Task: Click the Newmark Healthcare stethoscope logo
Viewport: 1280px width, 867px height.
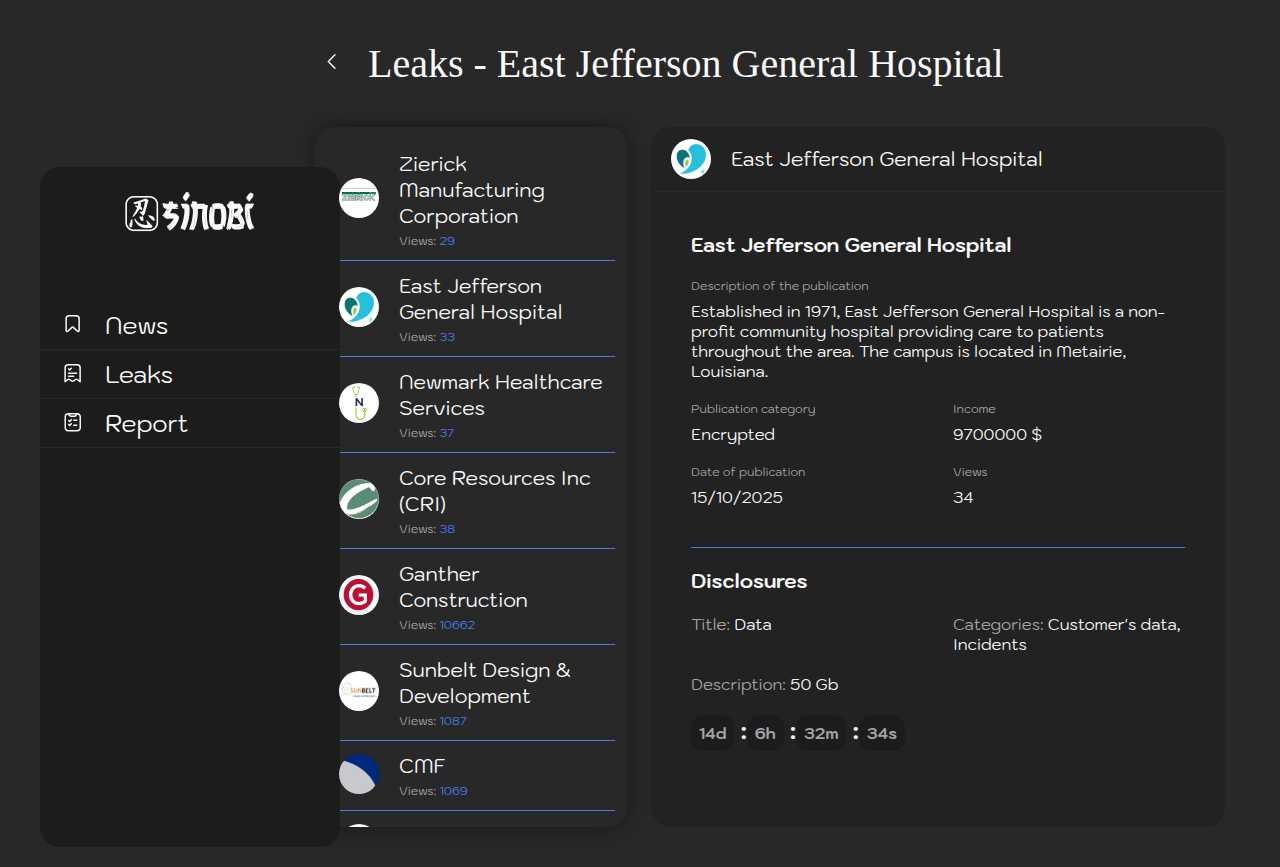Action: [x=359, y=403]
